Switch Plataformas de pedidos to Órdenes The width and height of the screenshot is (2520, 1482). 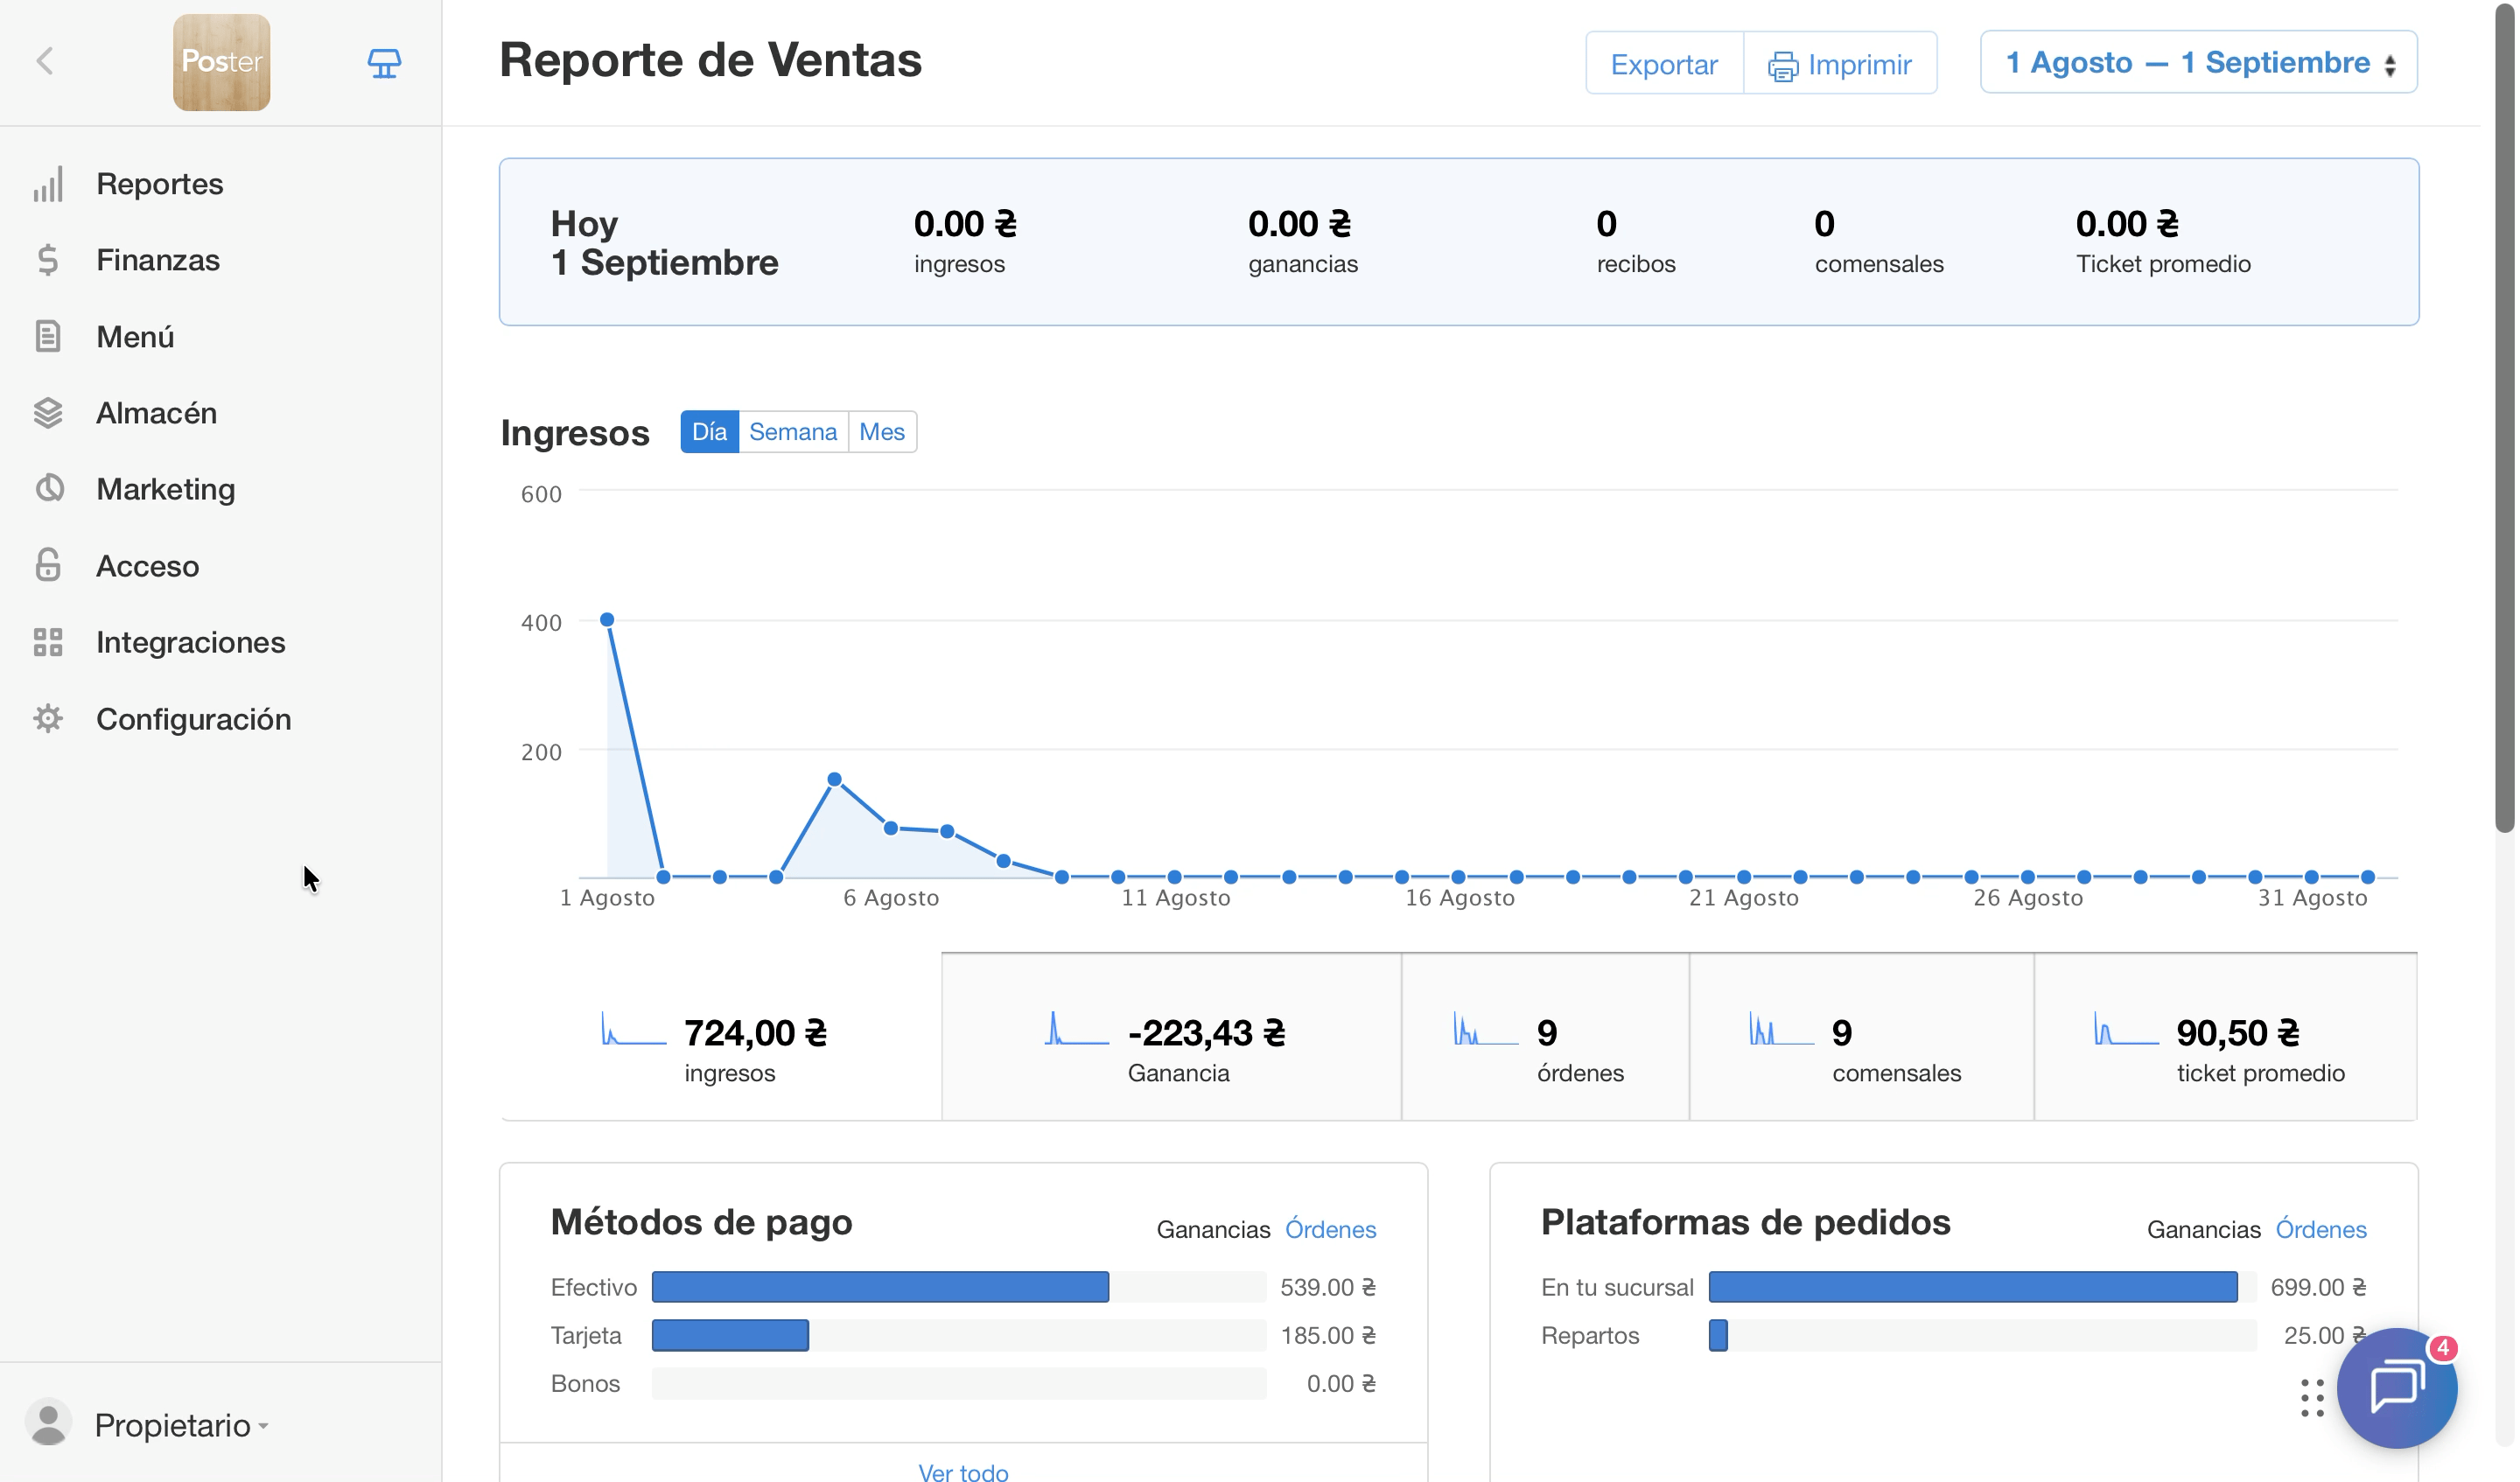pos(2320,1229)
